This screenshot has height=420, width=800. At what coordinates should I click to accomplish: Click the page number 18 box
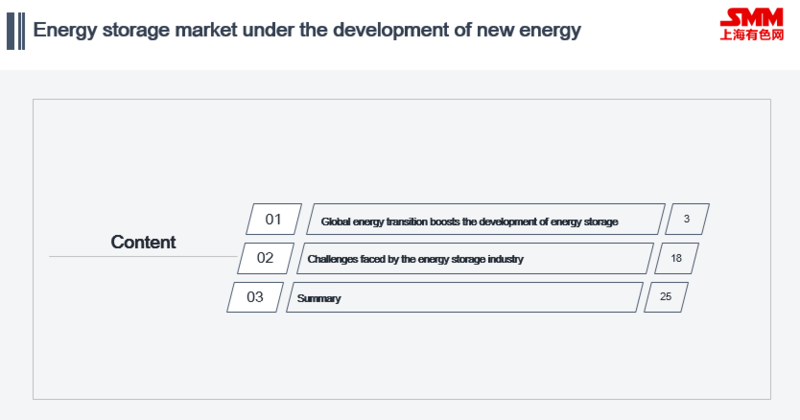pos(676,258)
